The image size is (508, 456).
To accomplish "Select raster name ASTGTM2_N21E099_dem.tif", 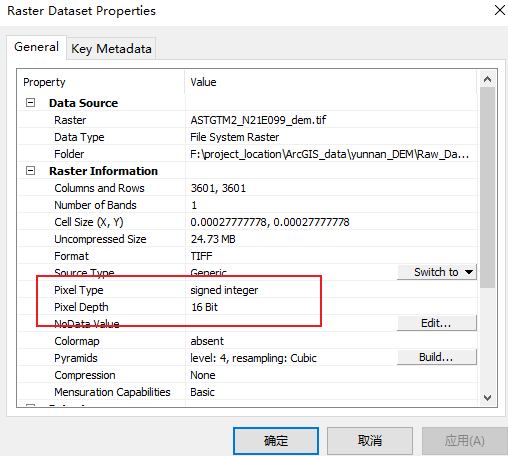I will (258, 120).
